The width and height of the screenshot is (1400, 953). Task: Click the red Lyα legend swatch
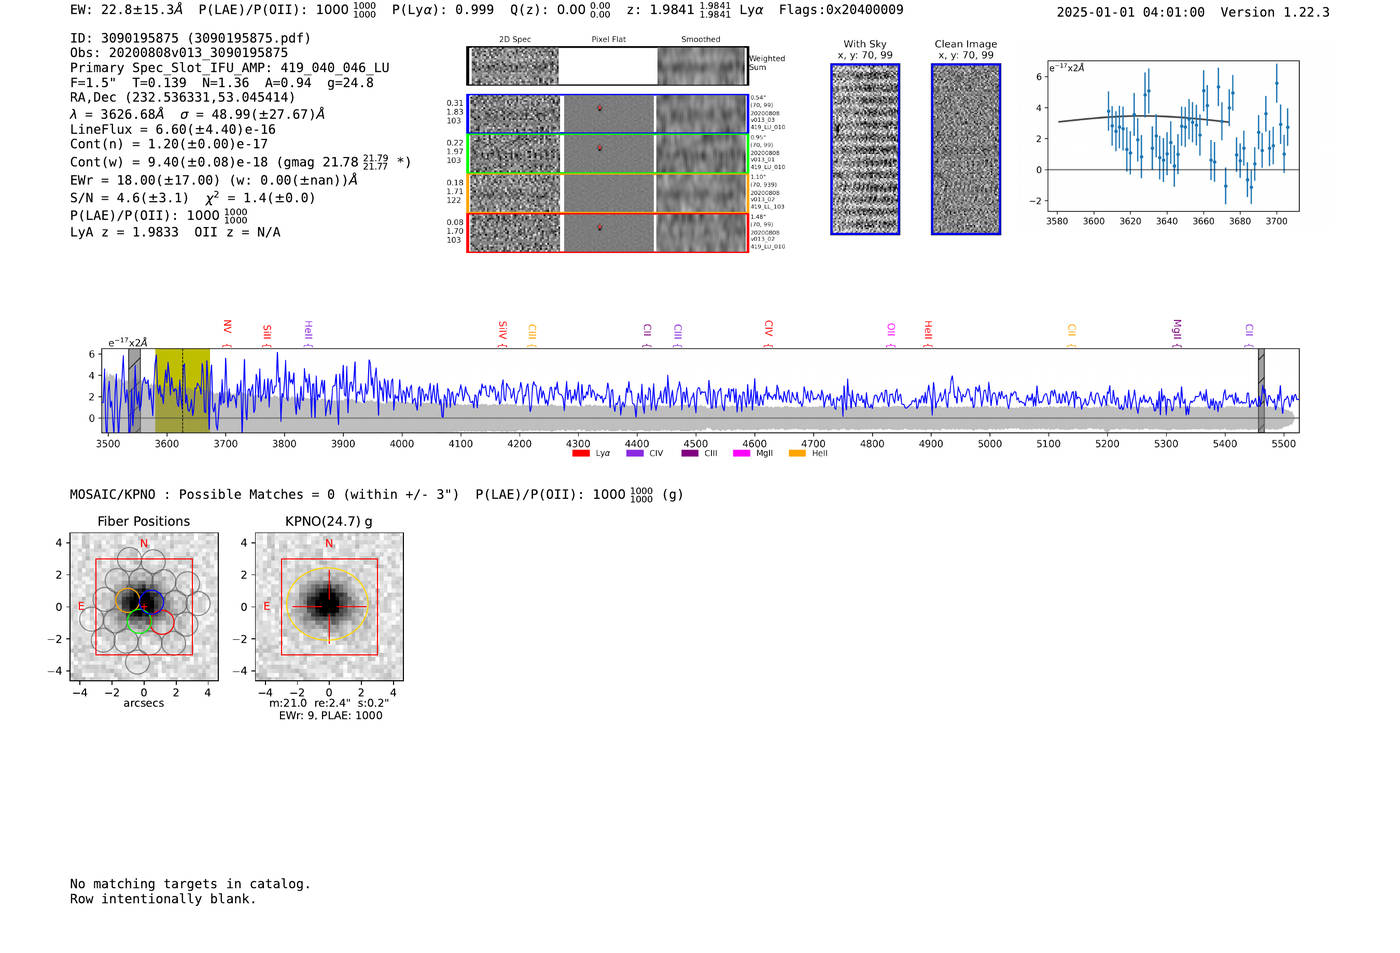pyautogui.click(x=580, y=453)
